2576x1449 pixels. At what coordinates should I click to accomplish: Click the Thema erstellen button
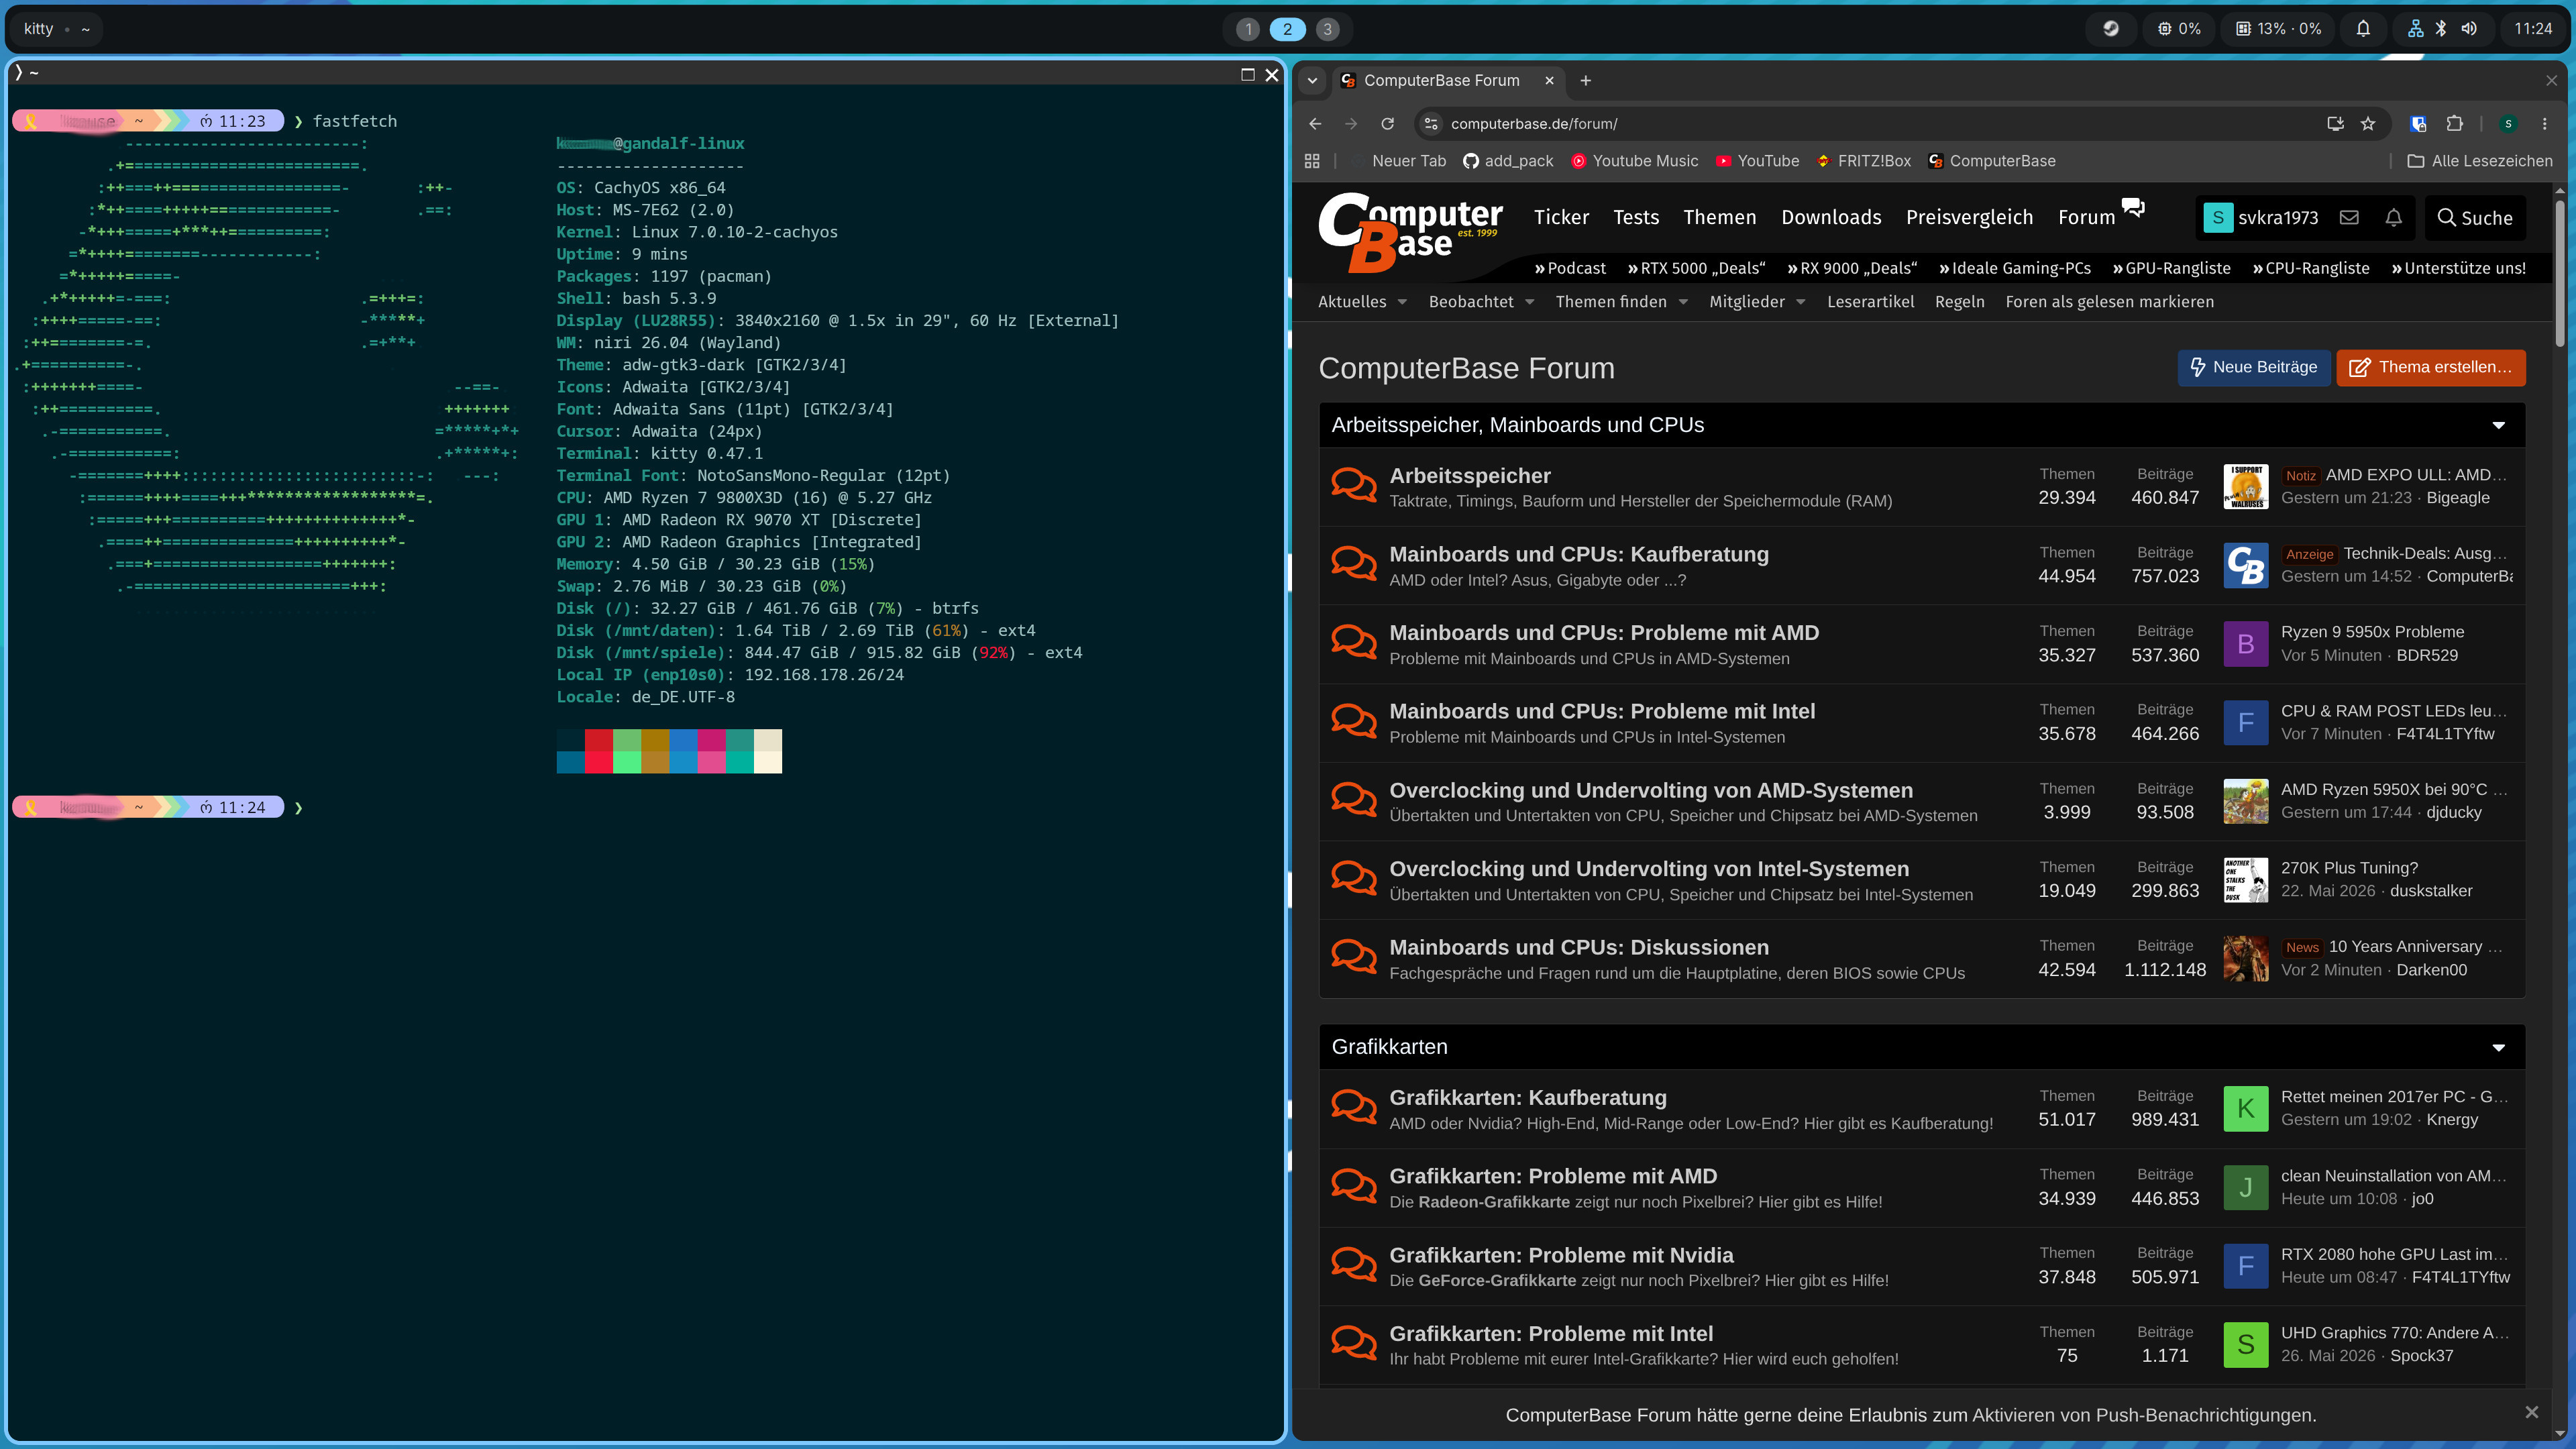pyautogui.click(x=2430, y=368)
